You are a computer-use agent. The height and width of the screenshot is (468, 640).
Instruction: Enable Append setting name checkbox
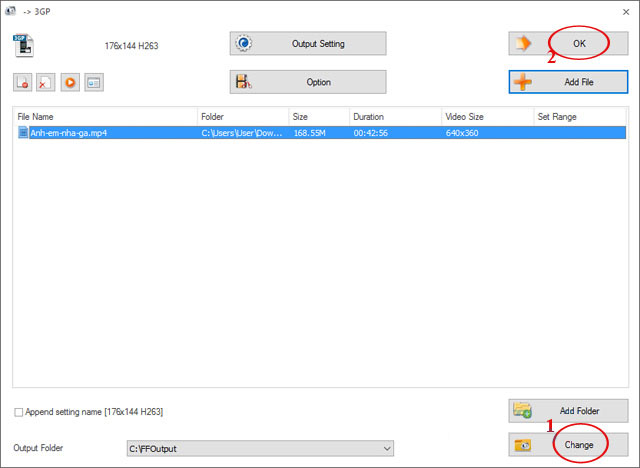(19, 412)
